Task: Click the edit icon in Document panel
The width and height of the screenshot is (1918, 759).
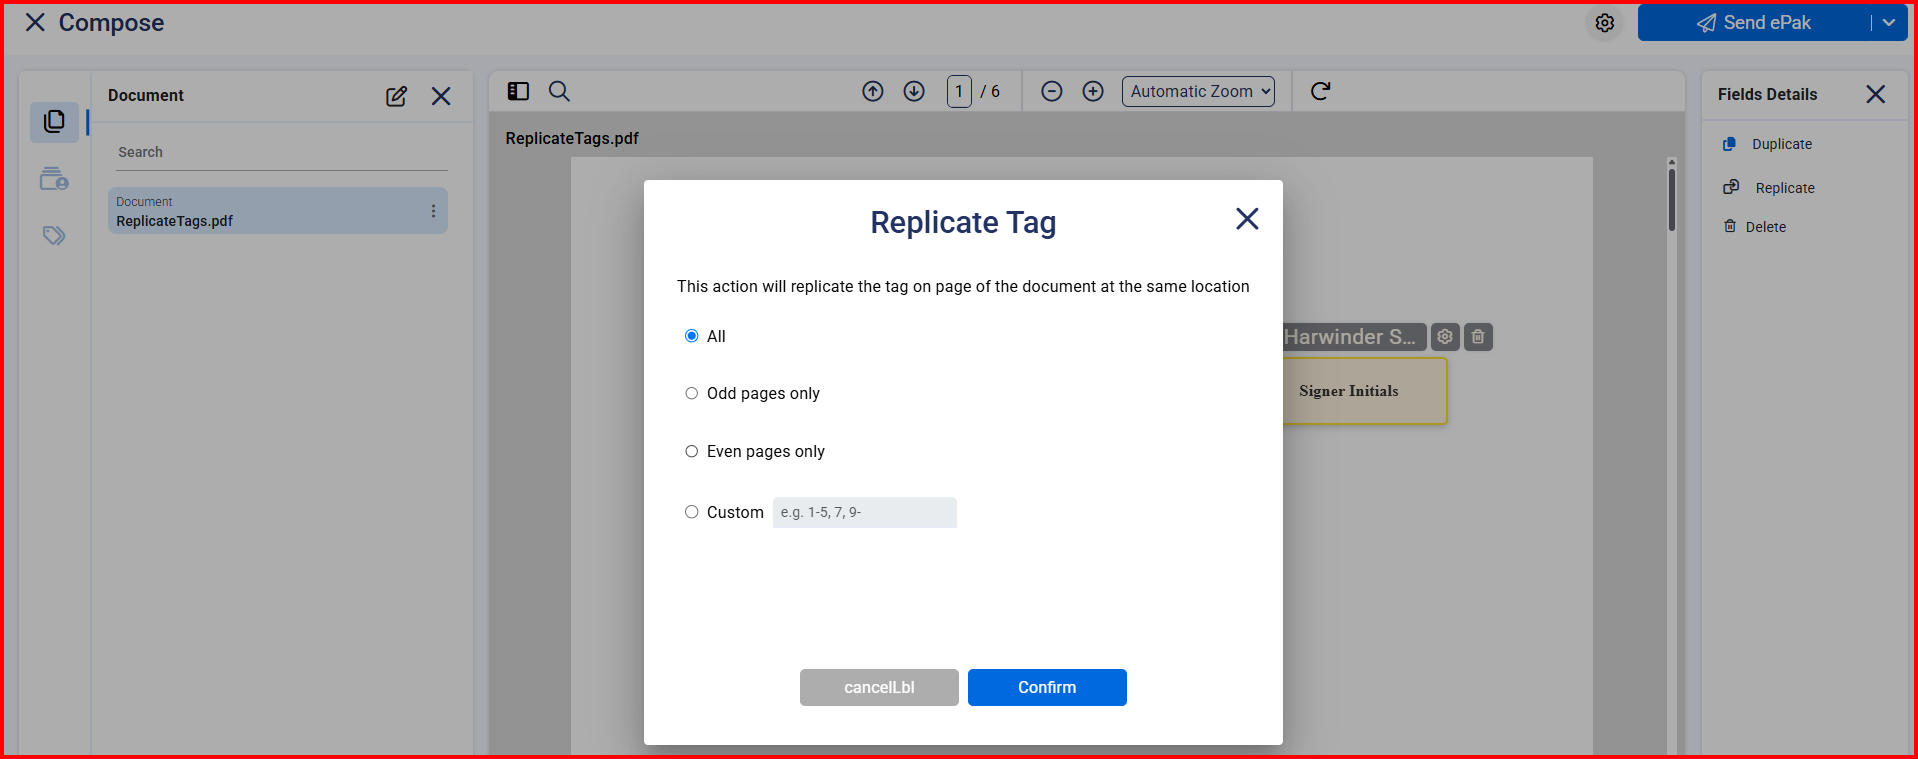Action: [x=396, y=96]
